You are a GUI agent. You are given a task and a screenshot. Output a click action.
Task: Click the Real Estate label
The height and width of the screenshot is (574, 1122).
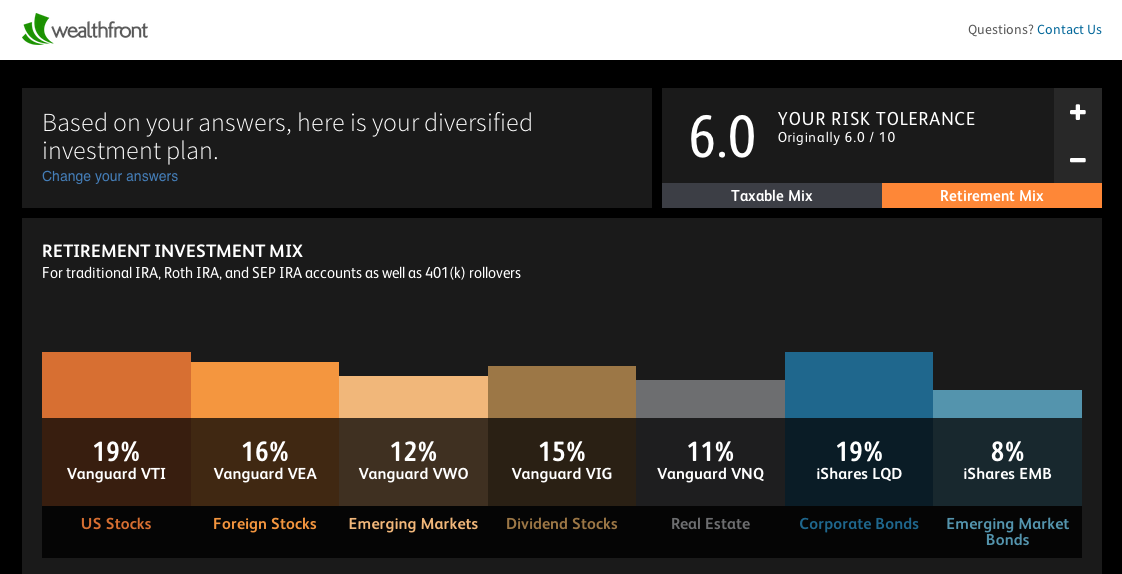[x=711, y=524]
